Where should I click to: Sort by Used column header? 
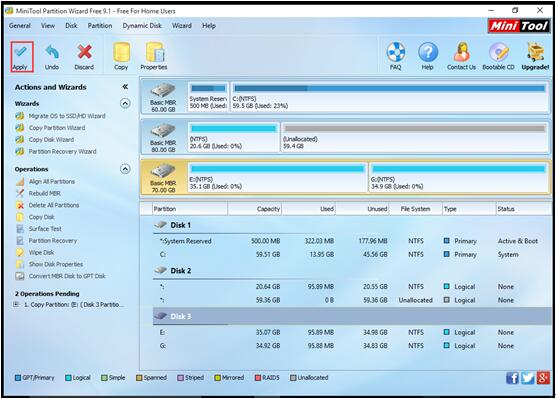(309, 209)
